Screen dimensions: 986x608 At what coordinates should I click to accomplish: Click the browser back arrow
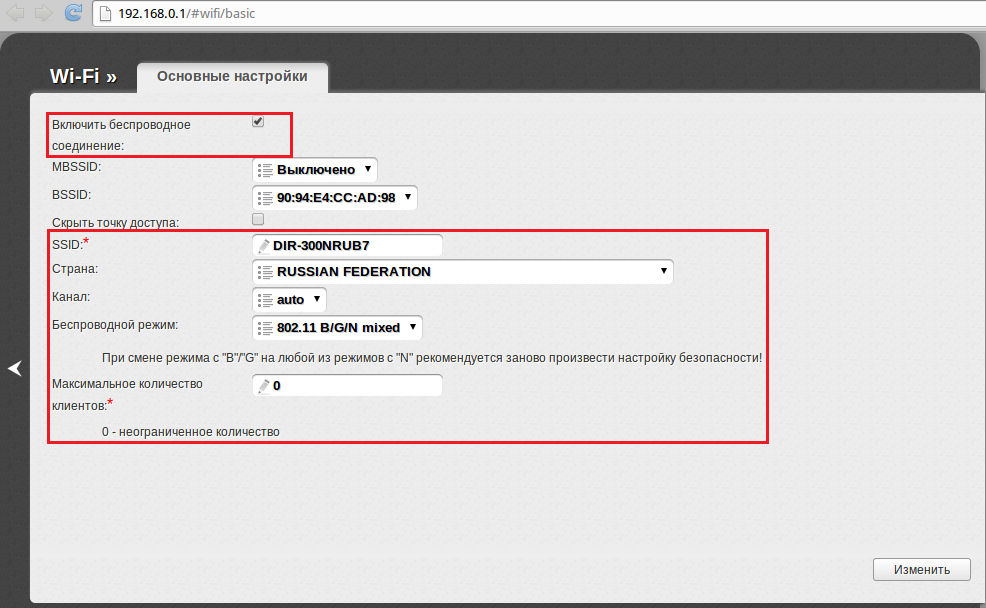[x=16, y=13]
